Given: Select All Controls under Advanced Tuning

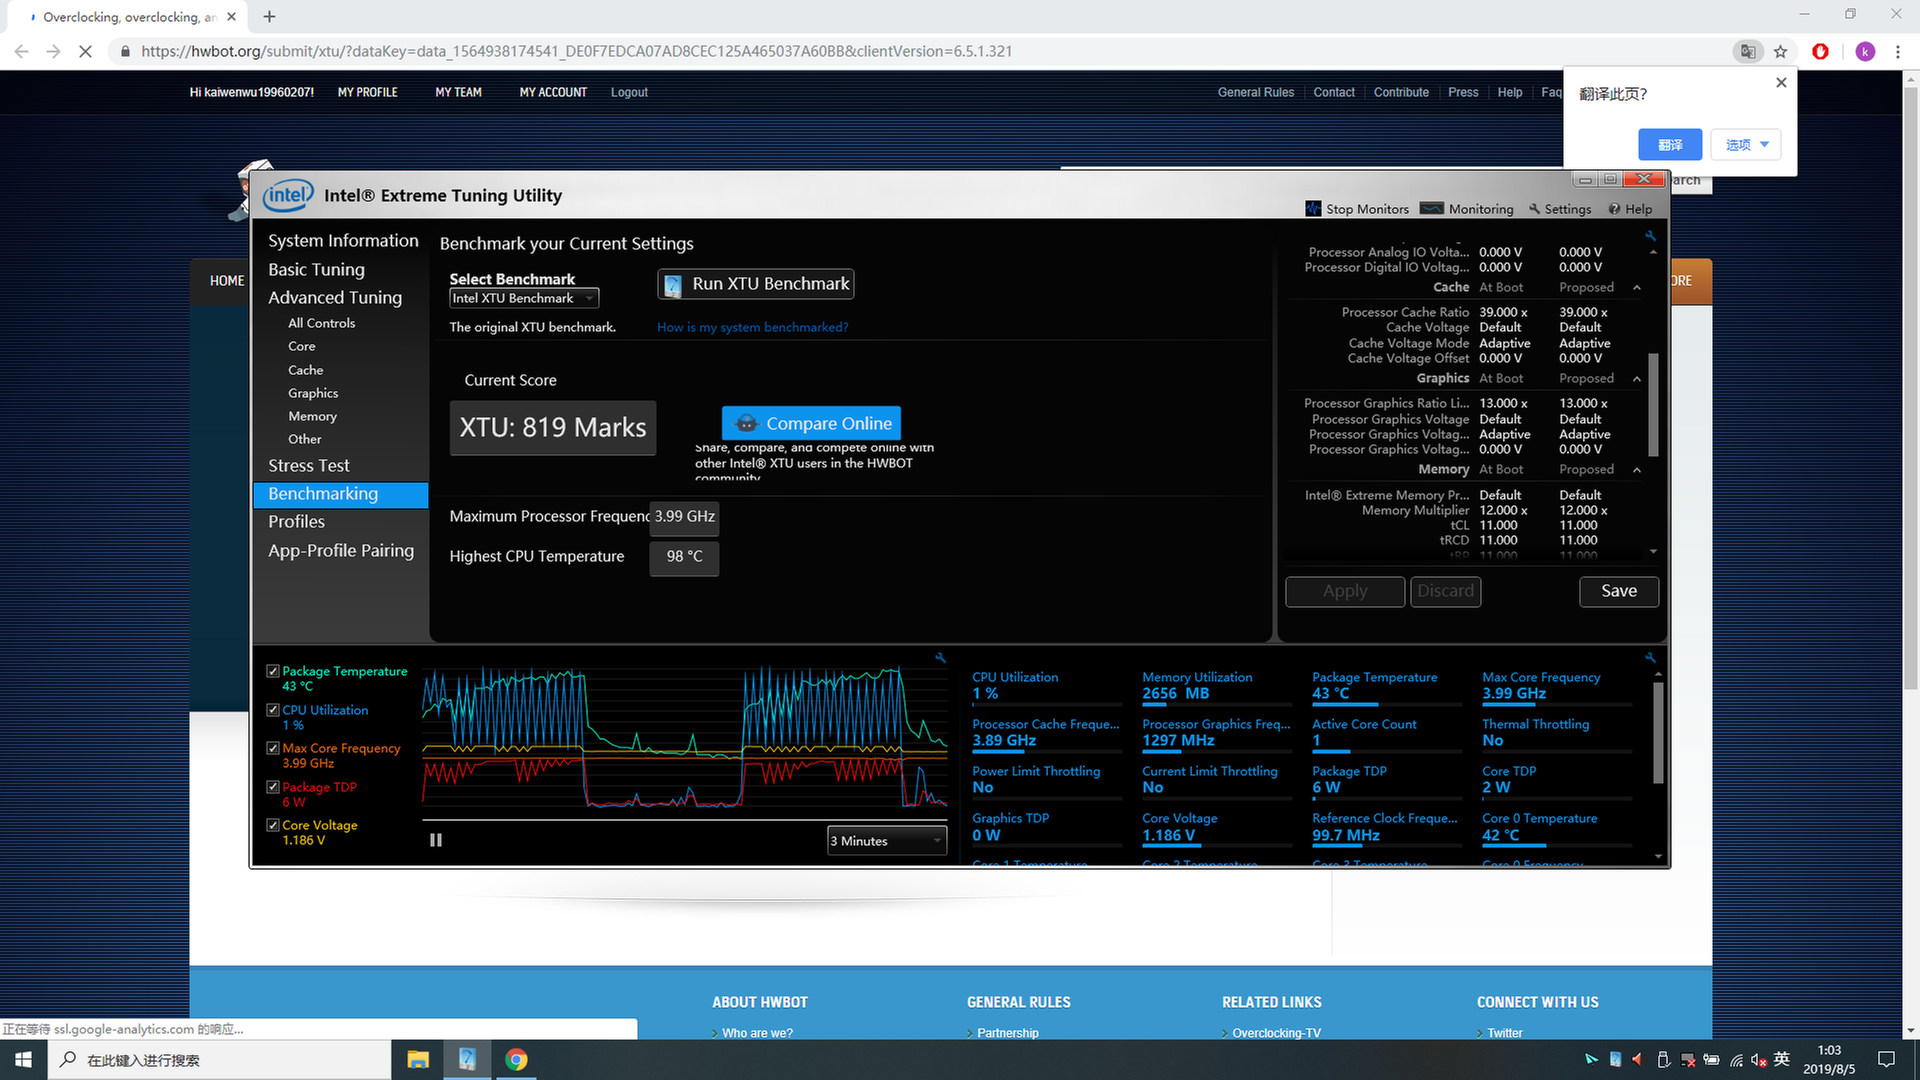Looking at the screenshot, I should [322, 323].
